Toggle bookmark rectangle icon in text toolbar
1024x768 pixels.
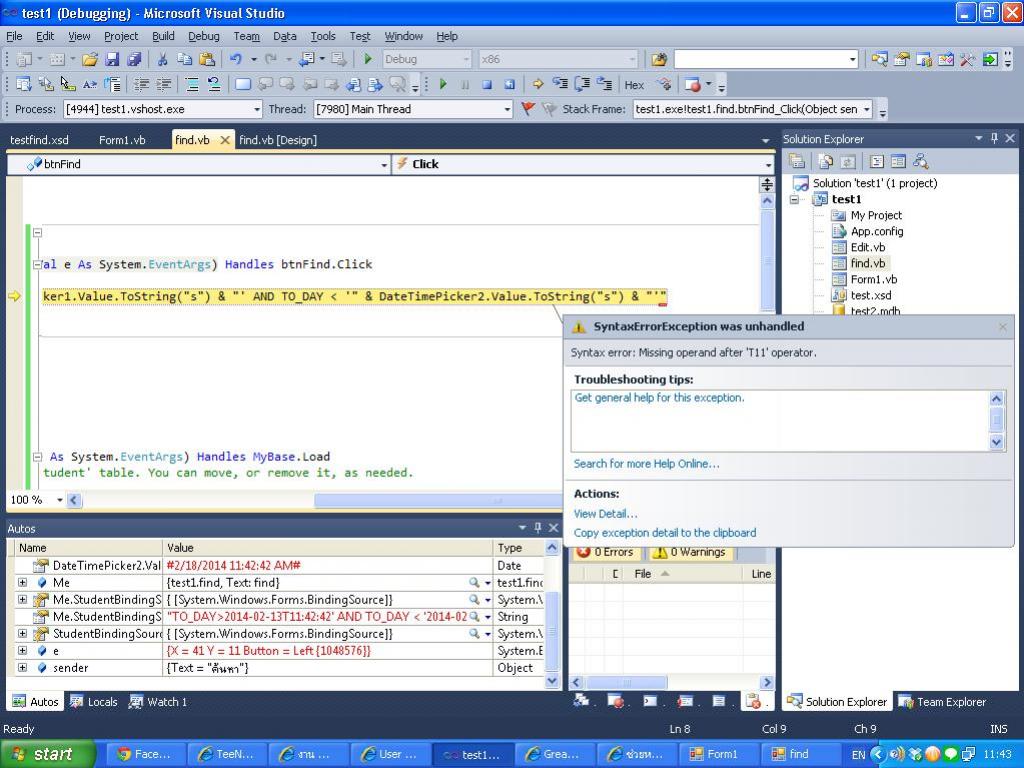click(x=242, y=84)
